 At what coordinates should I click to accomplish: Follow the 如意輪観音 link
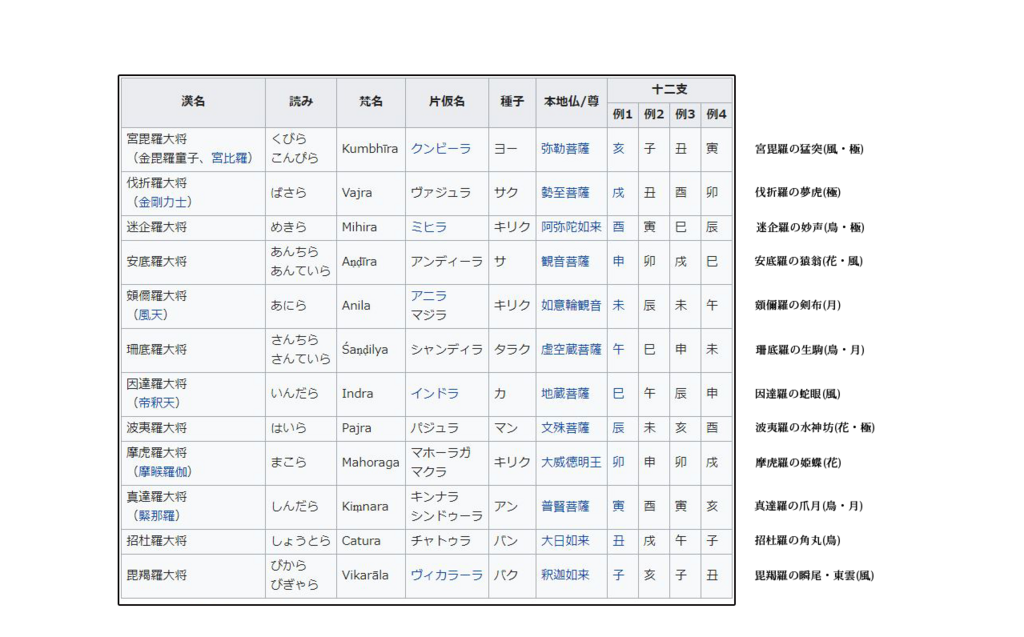(571, 305)
